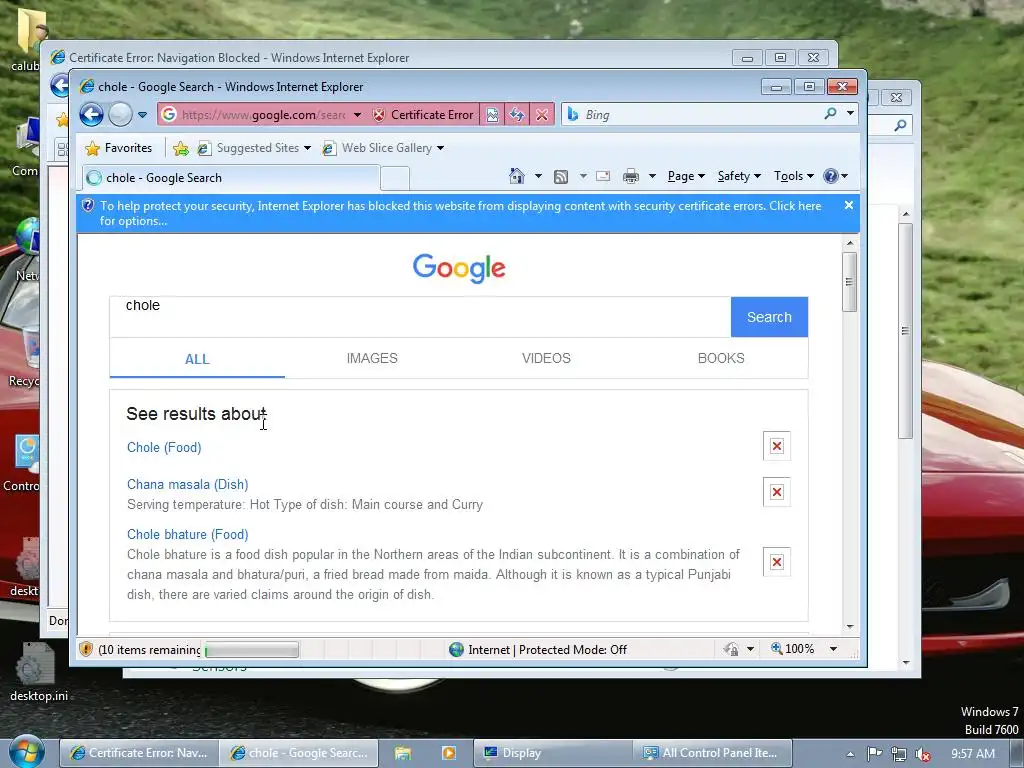1024x768 pixels.
Task: Click the Read Mail icon
Action: (x=603, y=176)
